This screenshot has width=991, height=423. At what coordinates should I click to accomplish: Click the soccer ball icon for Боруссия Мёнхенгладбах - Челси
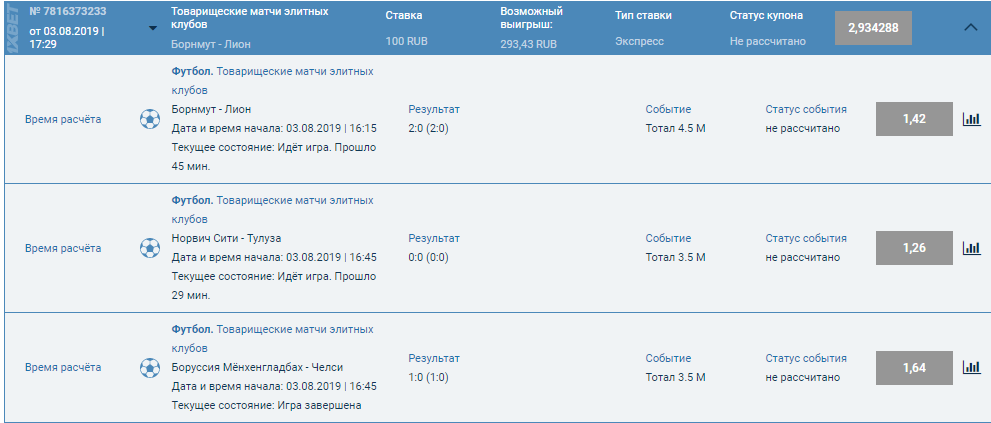pos(149,367)
